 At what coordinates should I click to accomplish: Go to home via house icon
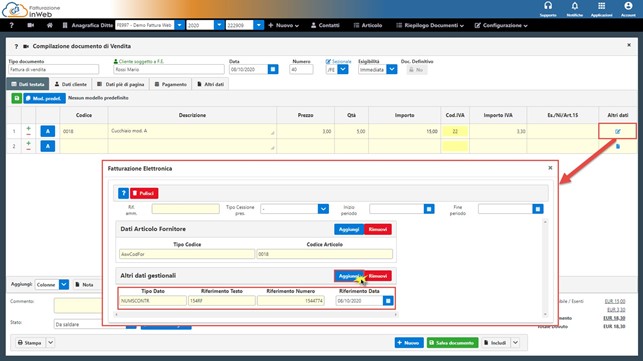pyautogui.click(x=50, y=25)
